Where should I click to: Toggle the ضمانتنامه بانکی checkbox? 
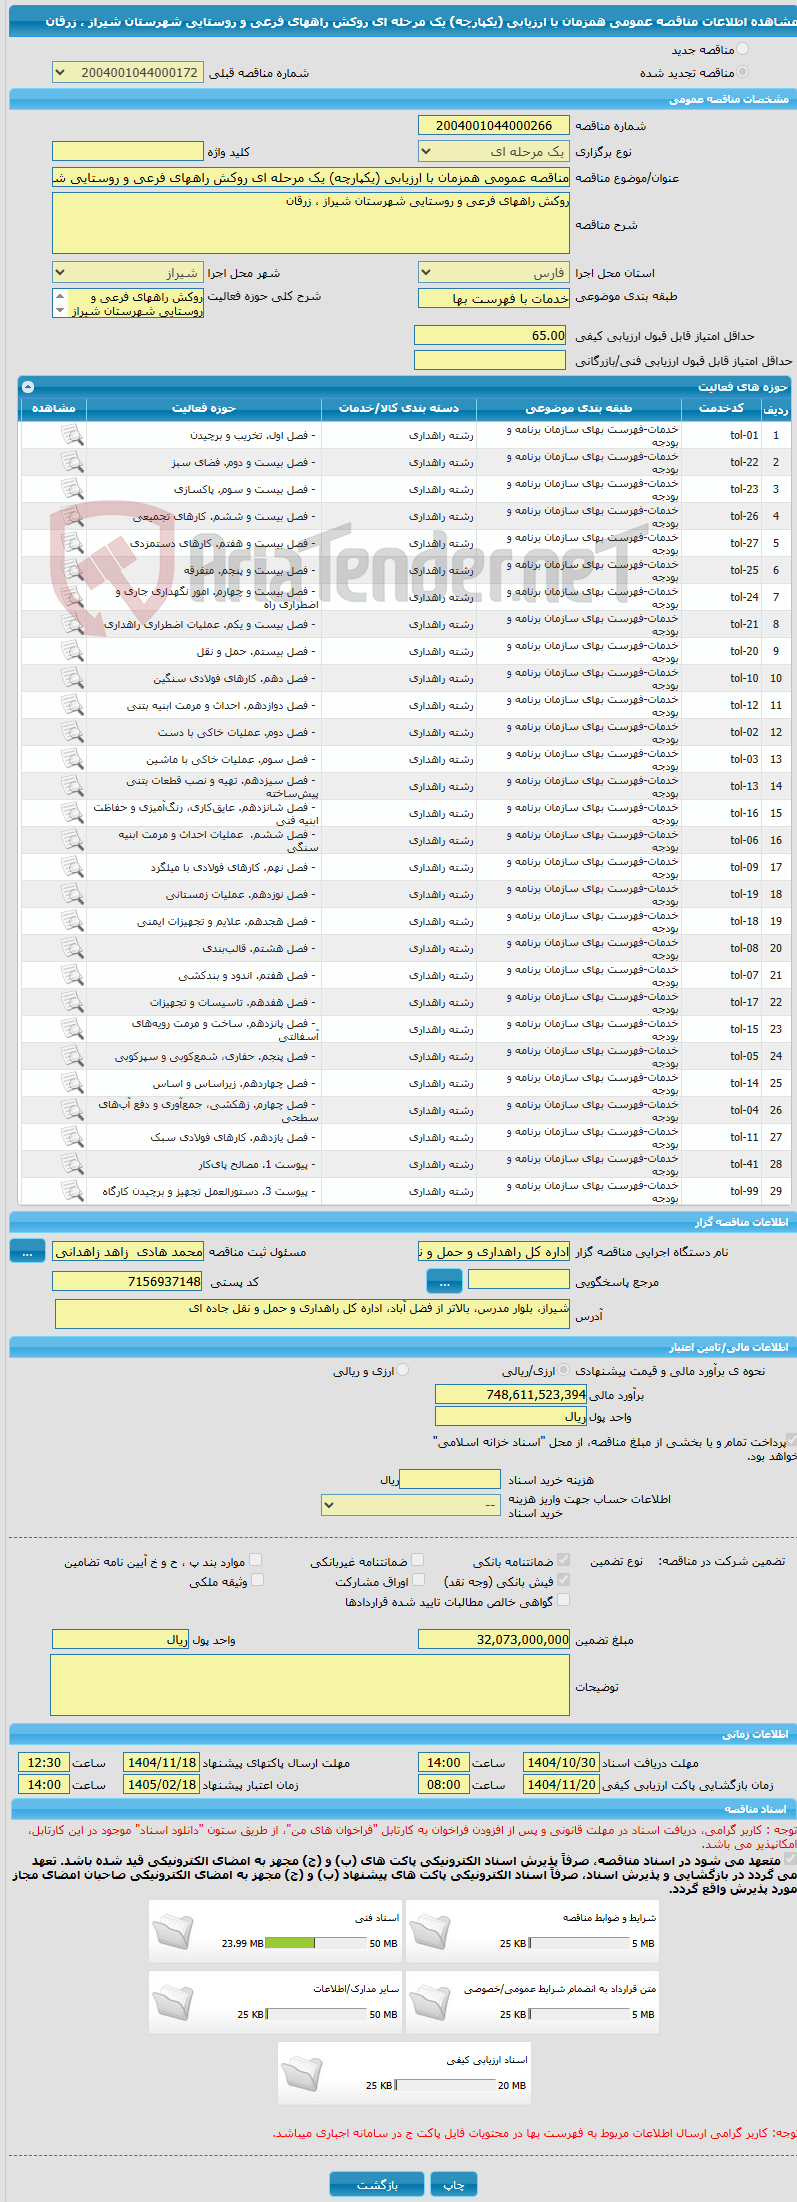coord(564,1560)
